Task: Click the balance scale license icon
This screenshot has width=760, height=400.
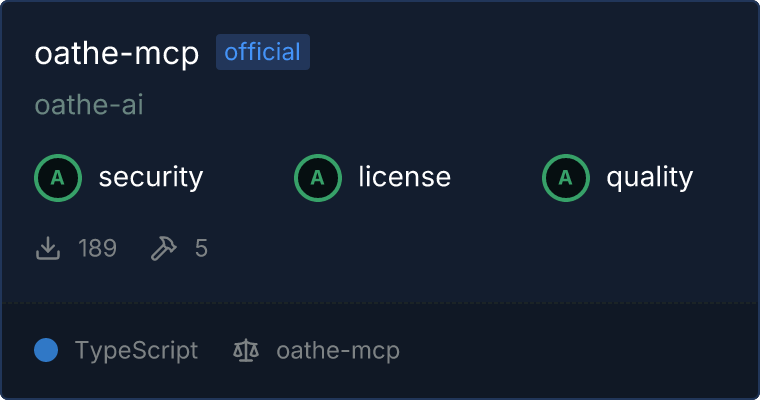Action: [x=246, y=350]
